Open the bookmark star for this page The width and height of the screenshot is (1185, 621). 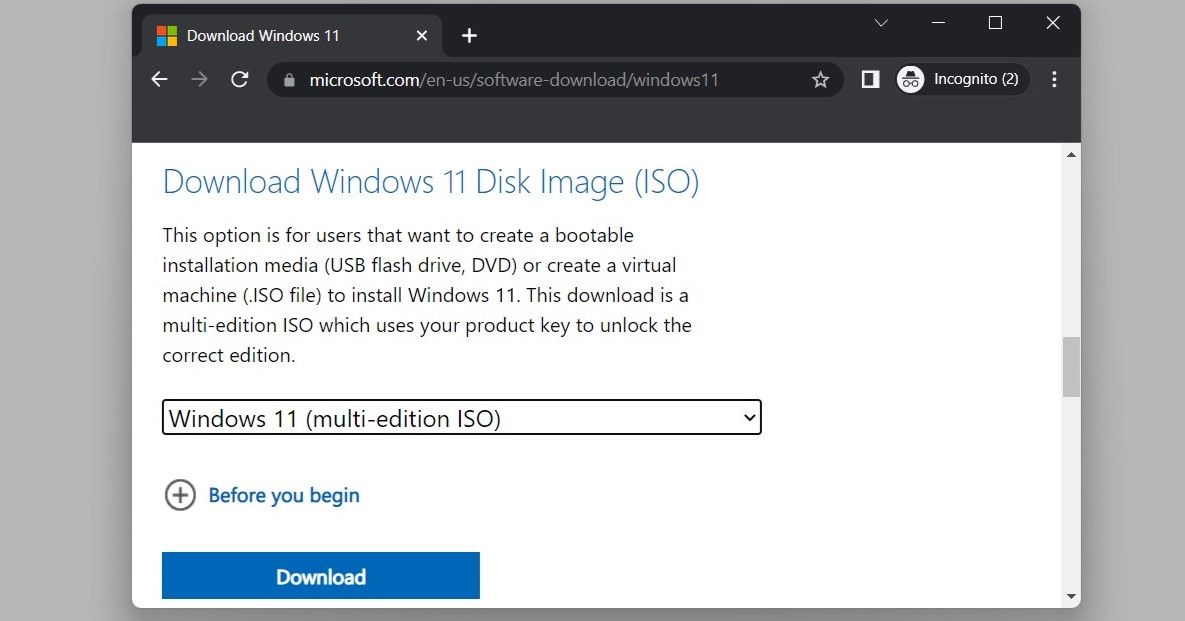tap(820, 79)
